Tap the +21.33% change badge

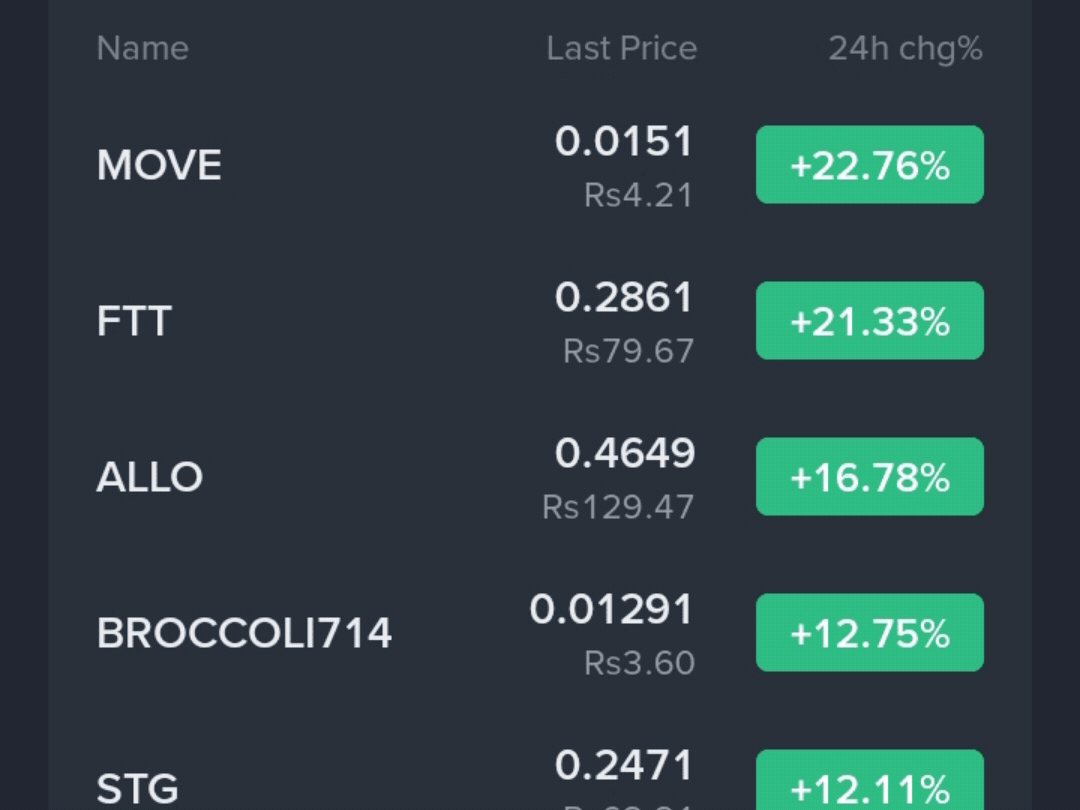pyautogui.click(x=869, y=320)
